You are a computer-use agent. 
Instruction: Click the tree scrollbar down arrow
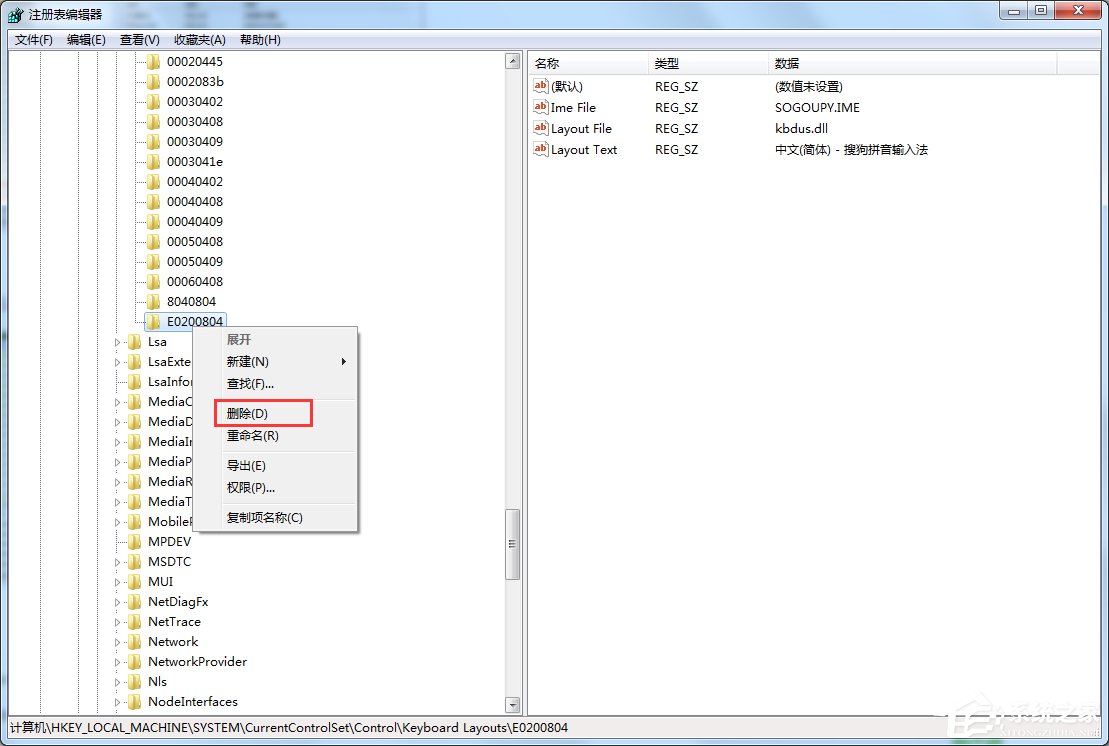click(x=512, y=704)
